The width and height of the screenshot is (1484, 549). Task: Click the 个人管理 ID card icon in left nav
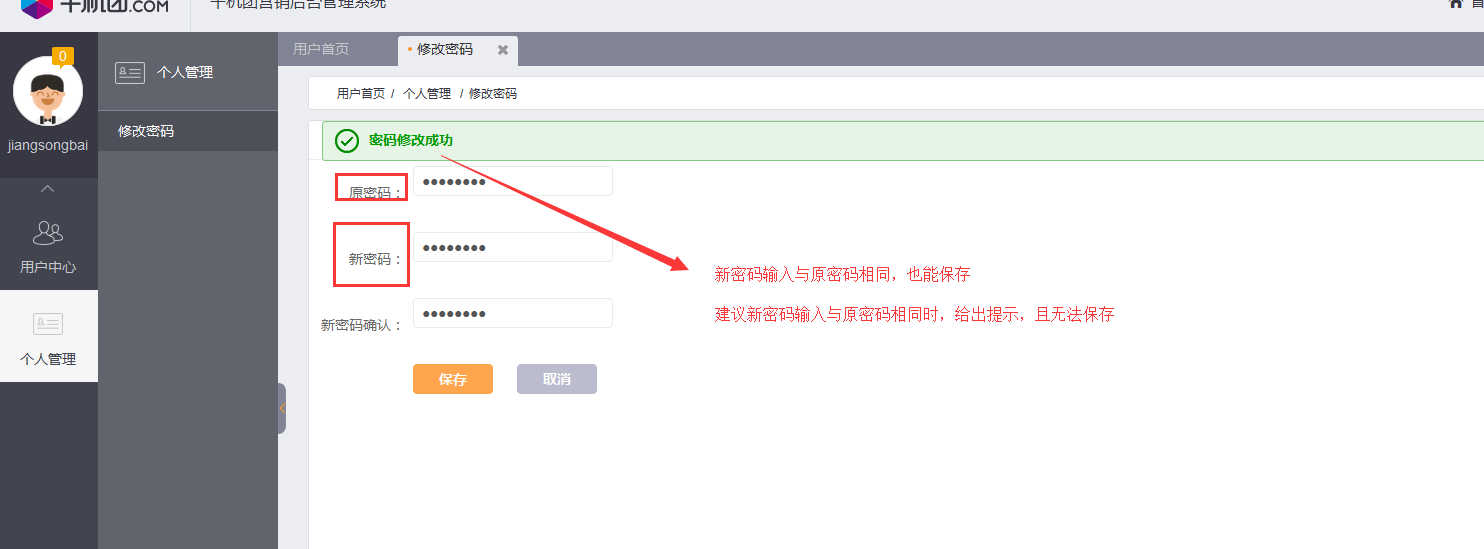(48, 323)
